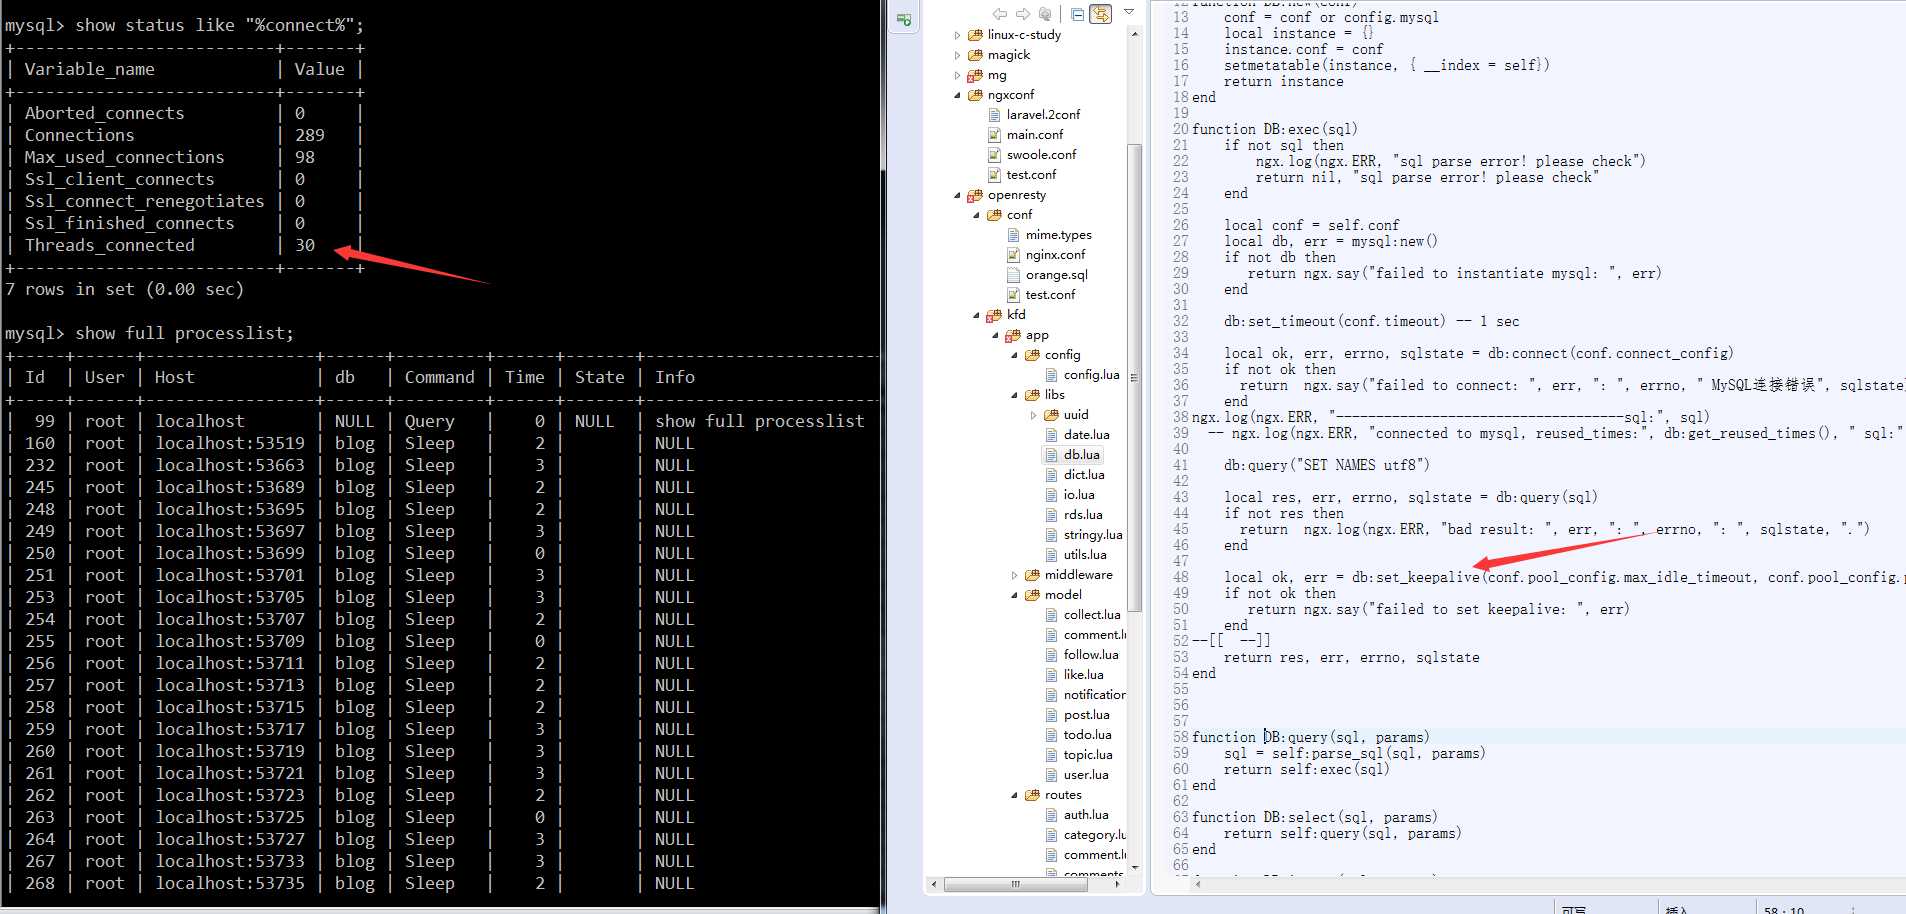The image size is (1906, 914).
Task: Click 'localhost:53519' host in processlist
Action: [x=230, y=443]
